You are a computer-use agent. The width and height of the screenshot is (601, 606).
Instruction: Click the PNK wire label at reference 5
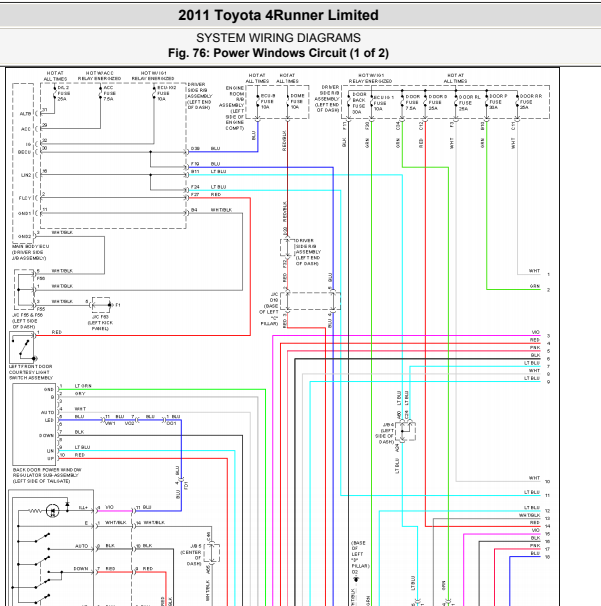click(x=535, y=348)
